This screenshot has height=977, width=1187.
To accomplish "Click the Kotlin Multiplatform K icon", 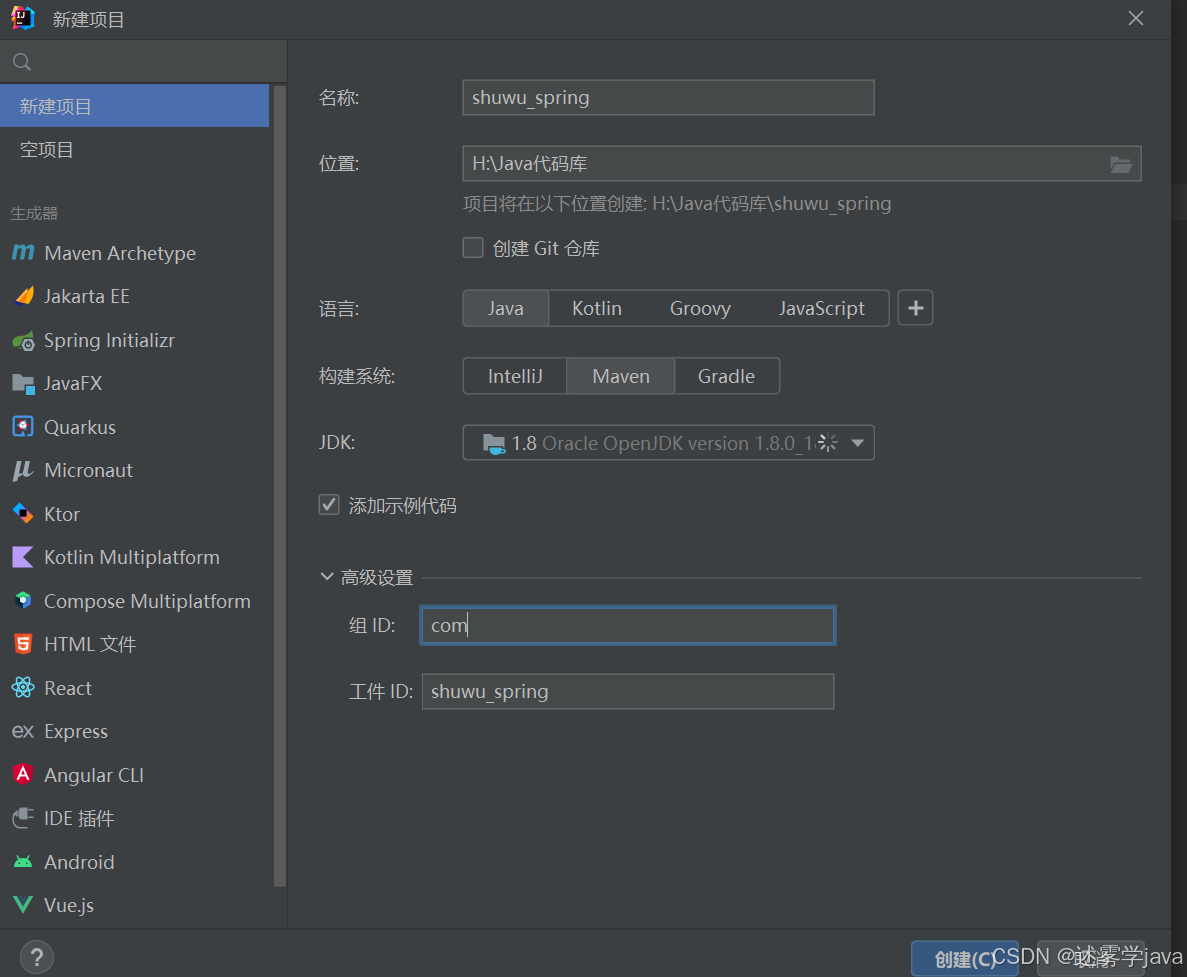I will (x=23, y=557).
